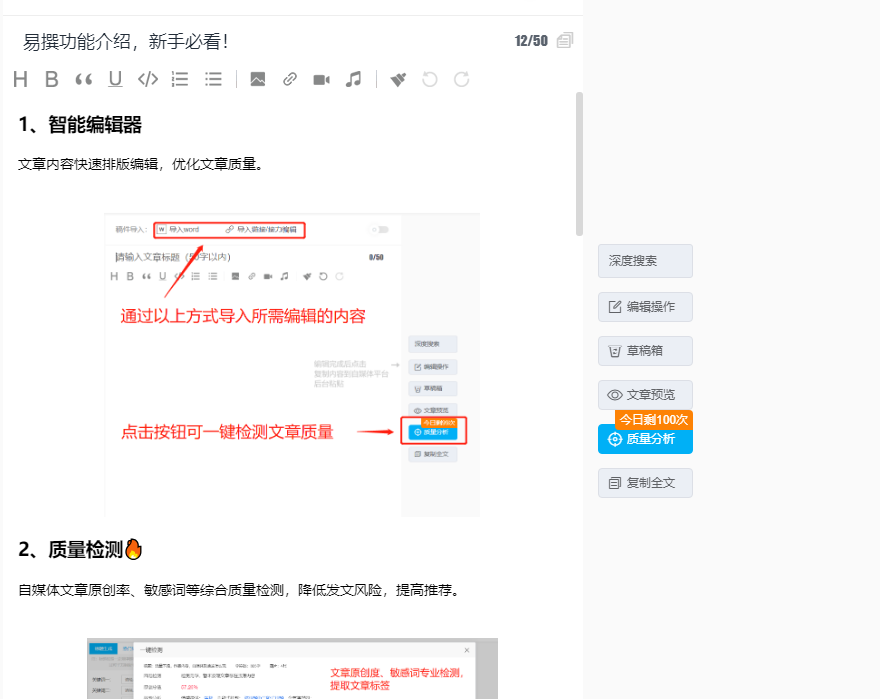Toggle bold formatting
Viewport: 880px width, 699px height.
tap(51, 79)
